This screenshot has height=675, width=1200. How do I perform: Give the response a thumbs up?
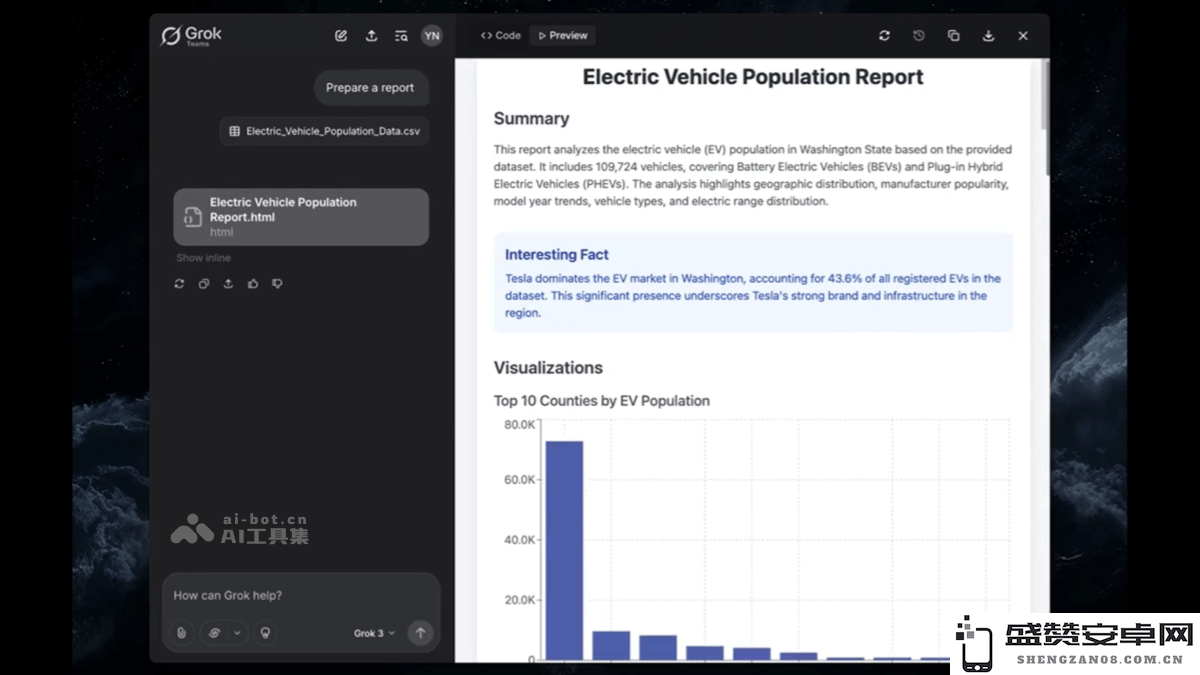tap(253, 284)
